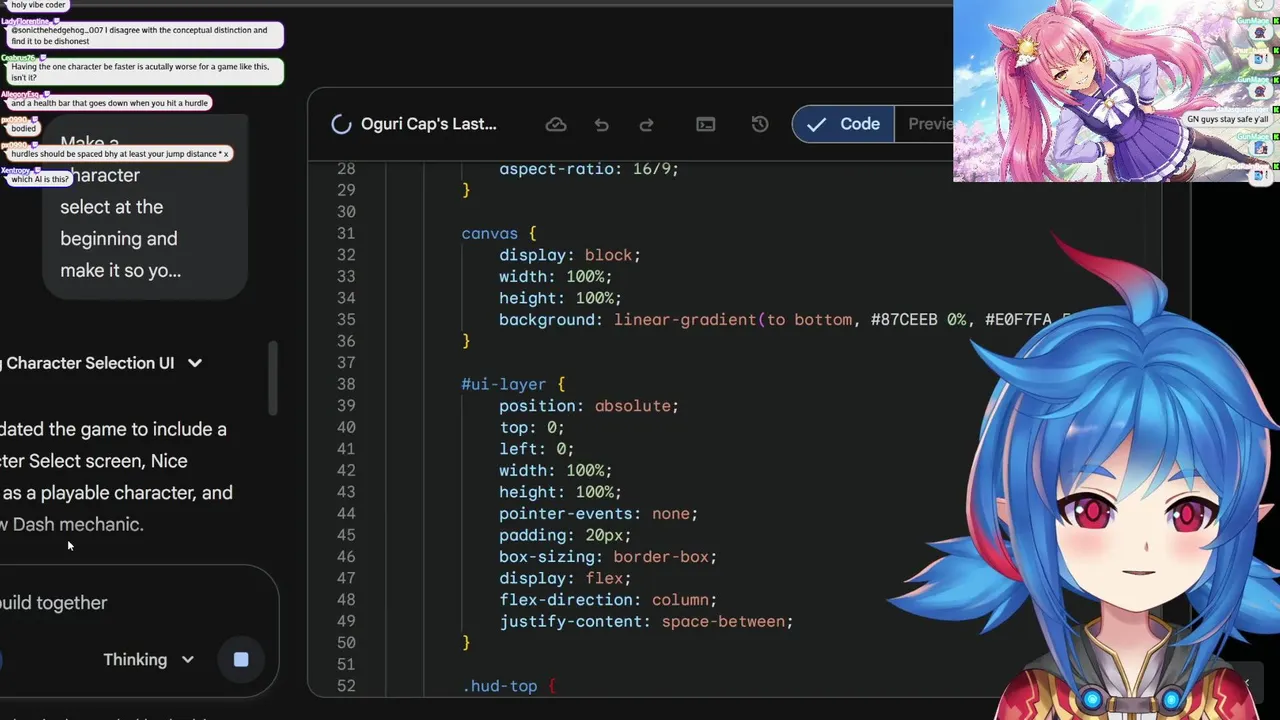The image size is (1280, 720).
Task: Click the user prompt bubble 'character select at the beginning'
Action: pos(145,207)
